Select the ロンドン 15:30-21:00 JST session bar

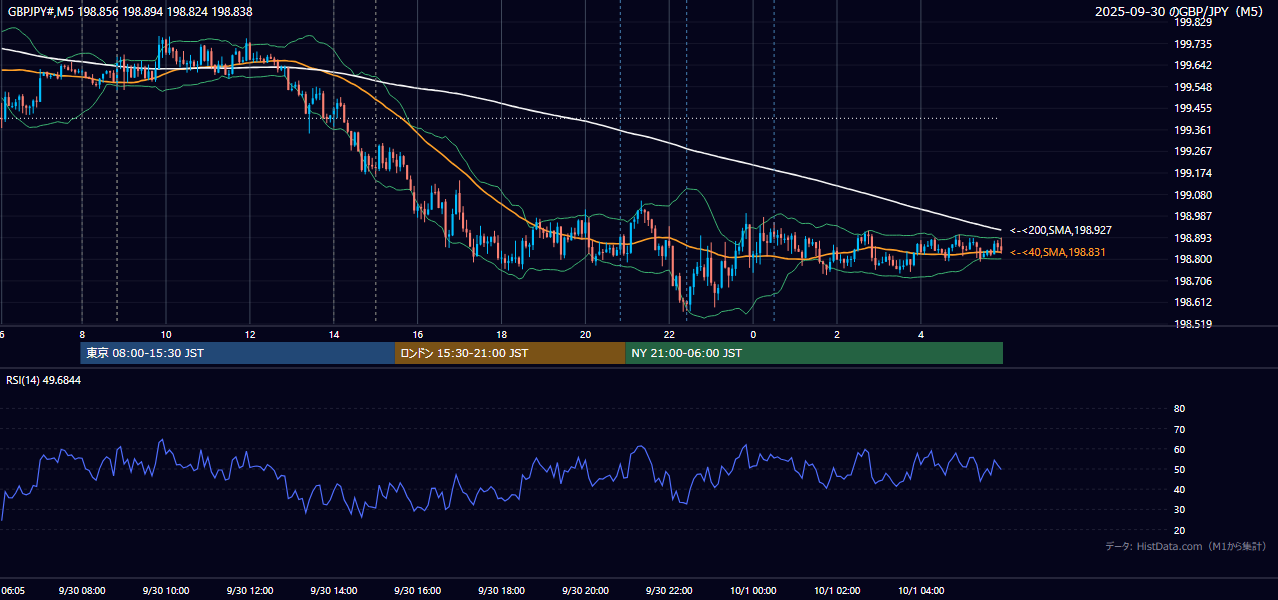point(510,353)
